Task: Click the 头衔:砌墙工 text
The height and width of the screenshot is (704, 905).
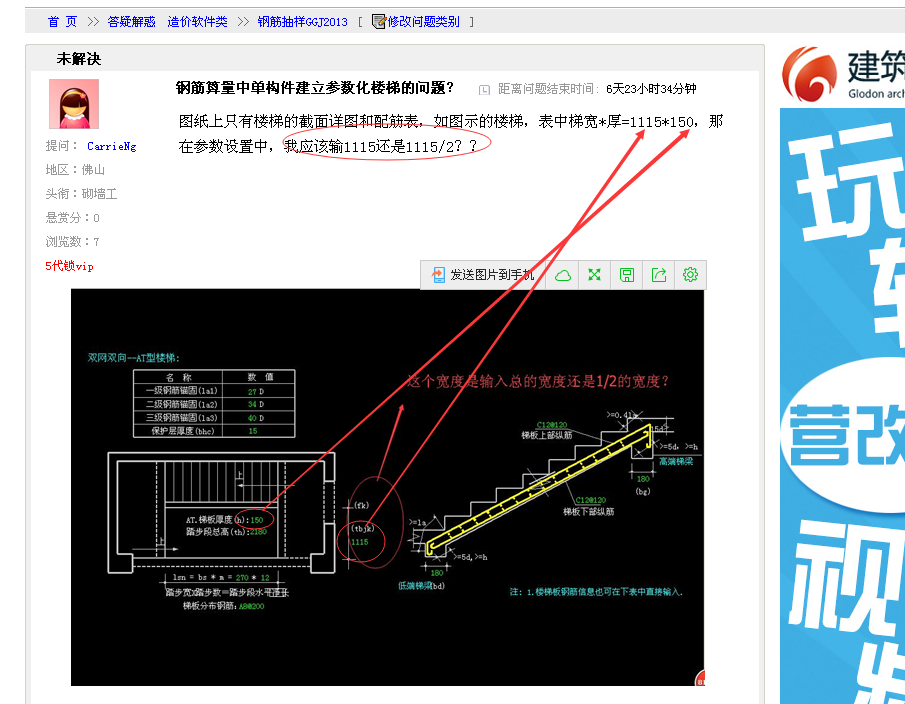Action: pos(81,194)
